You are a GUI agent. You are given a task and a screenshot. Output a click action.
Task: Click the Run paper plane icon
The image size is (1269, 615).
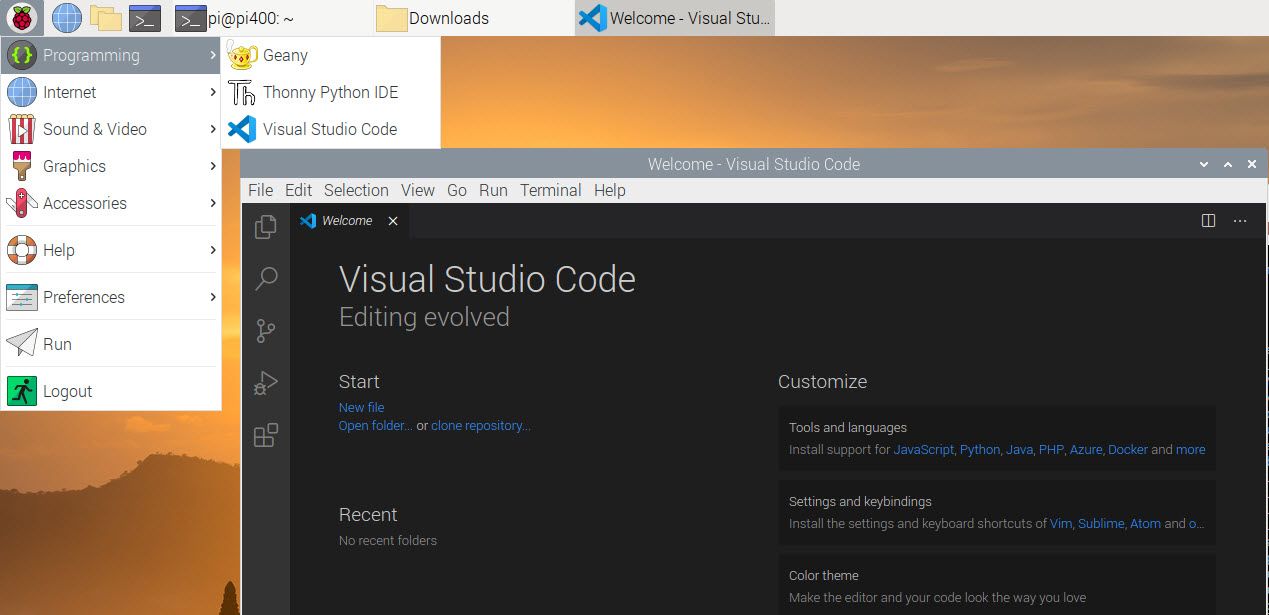22,344
